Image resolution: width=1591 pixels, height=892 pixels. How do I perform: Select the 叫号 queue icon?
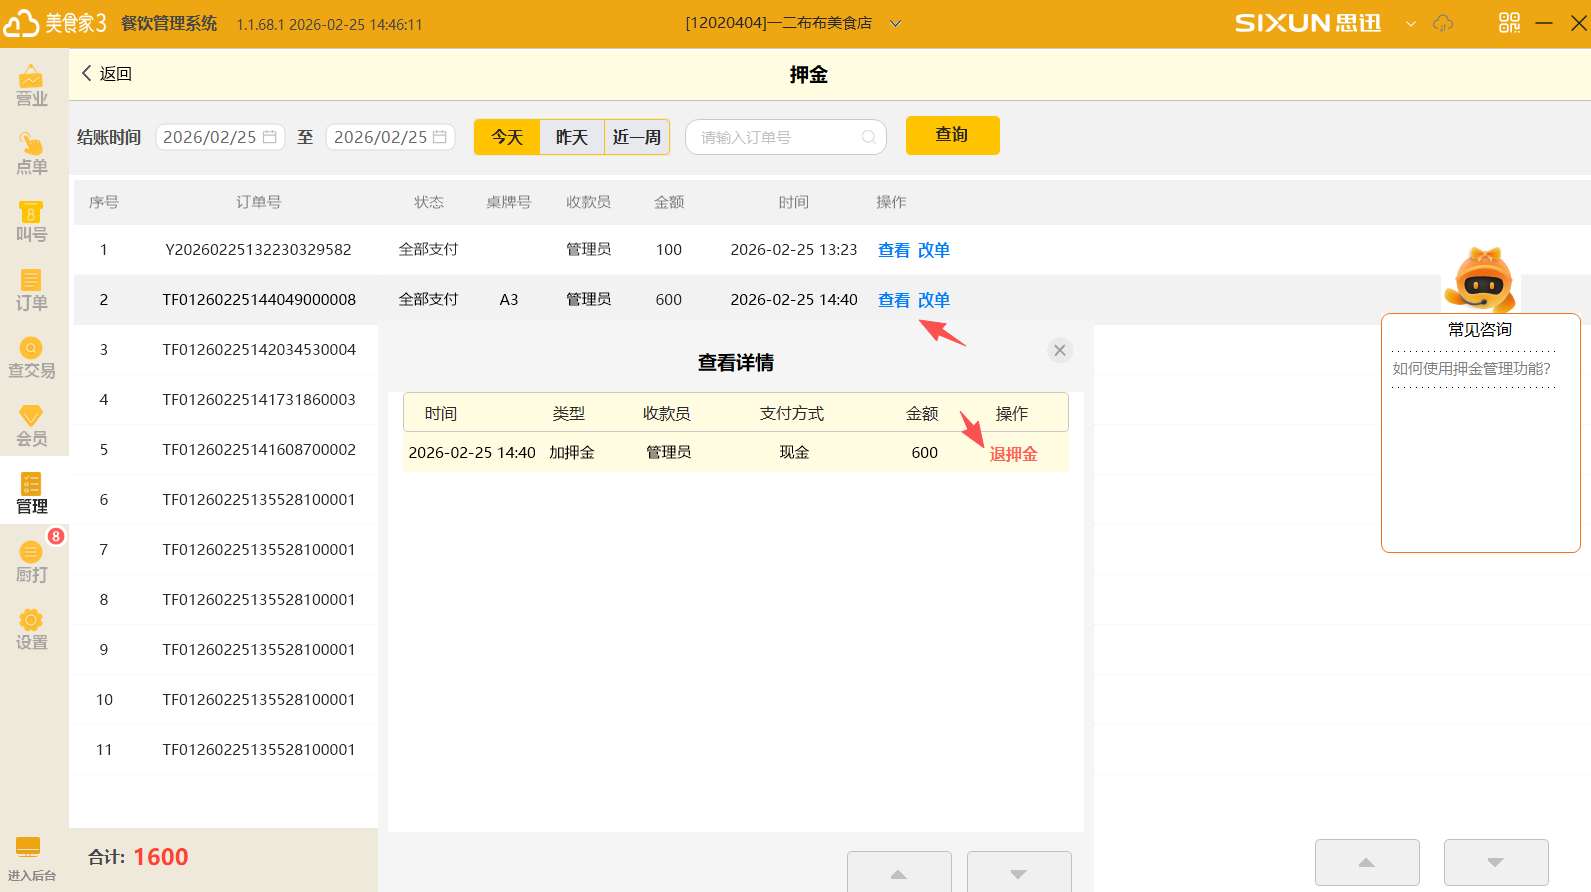pos(31,221)
